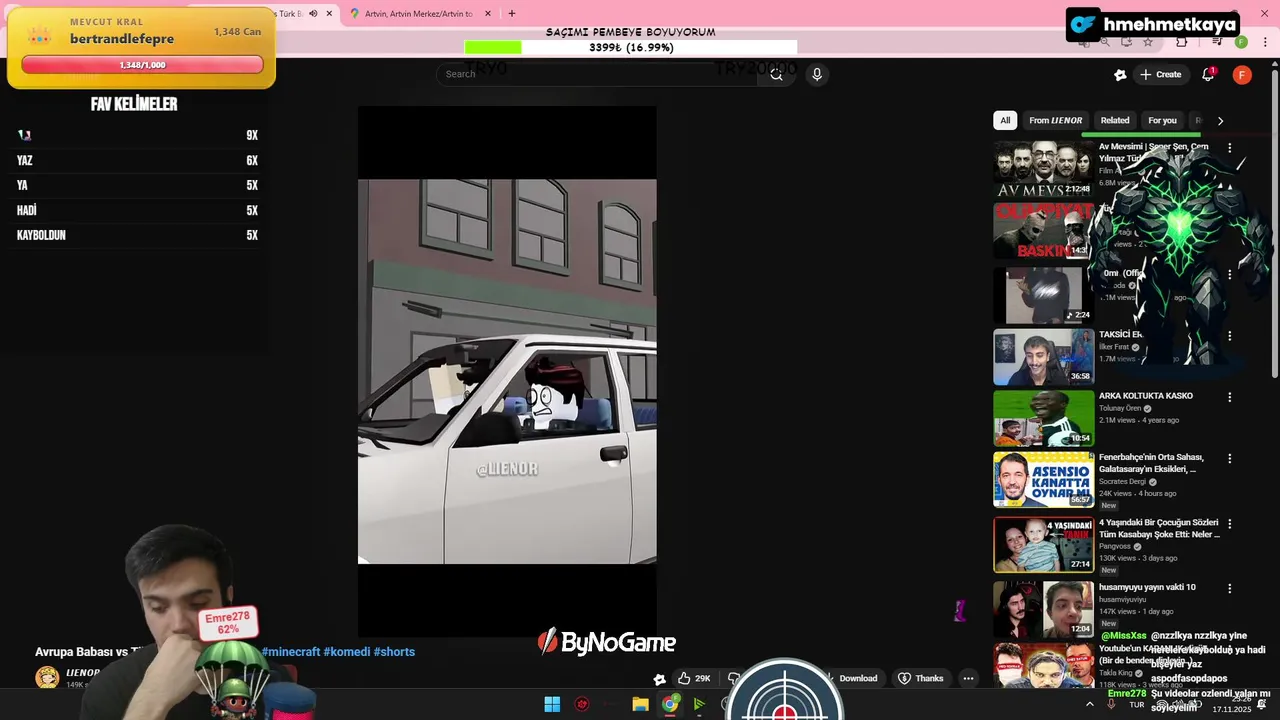Image resolution: width=1280 pixels, height=720 pixels.
Task: Activate voice search microphone button
Action: pyautogui.click(x=817, y=74)
